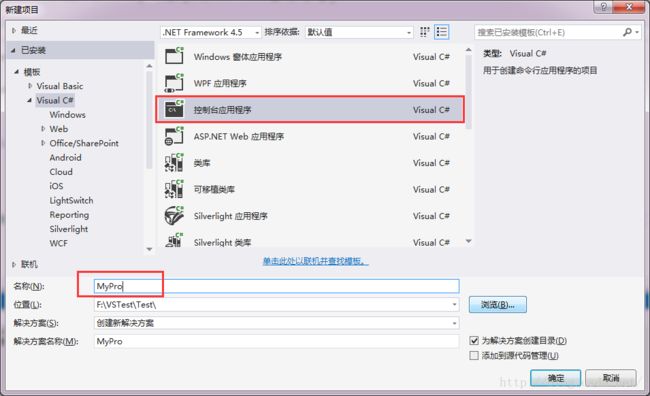Click the 可移植类库 row text

(214, 189)
